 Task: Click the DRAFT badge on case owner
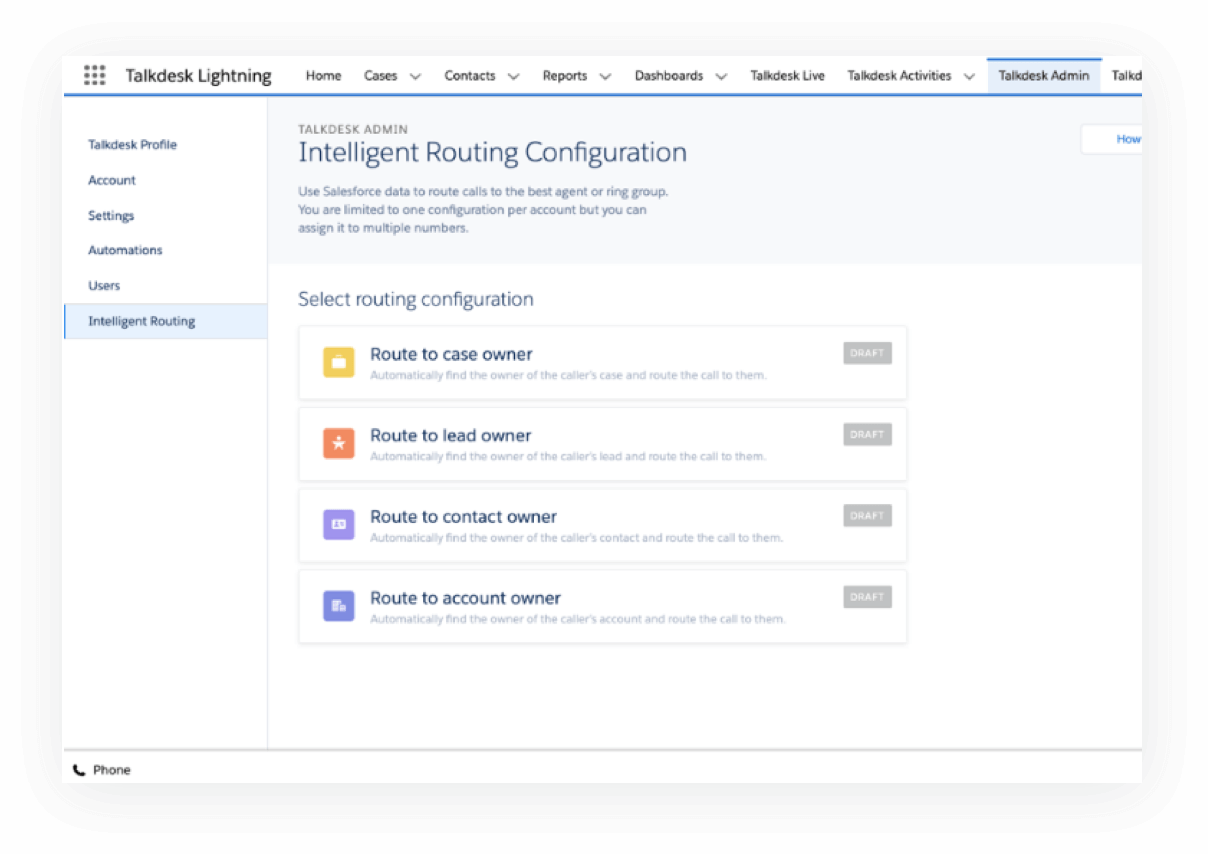coord(867,353)
